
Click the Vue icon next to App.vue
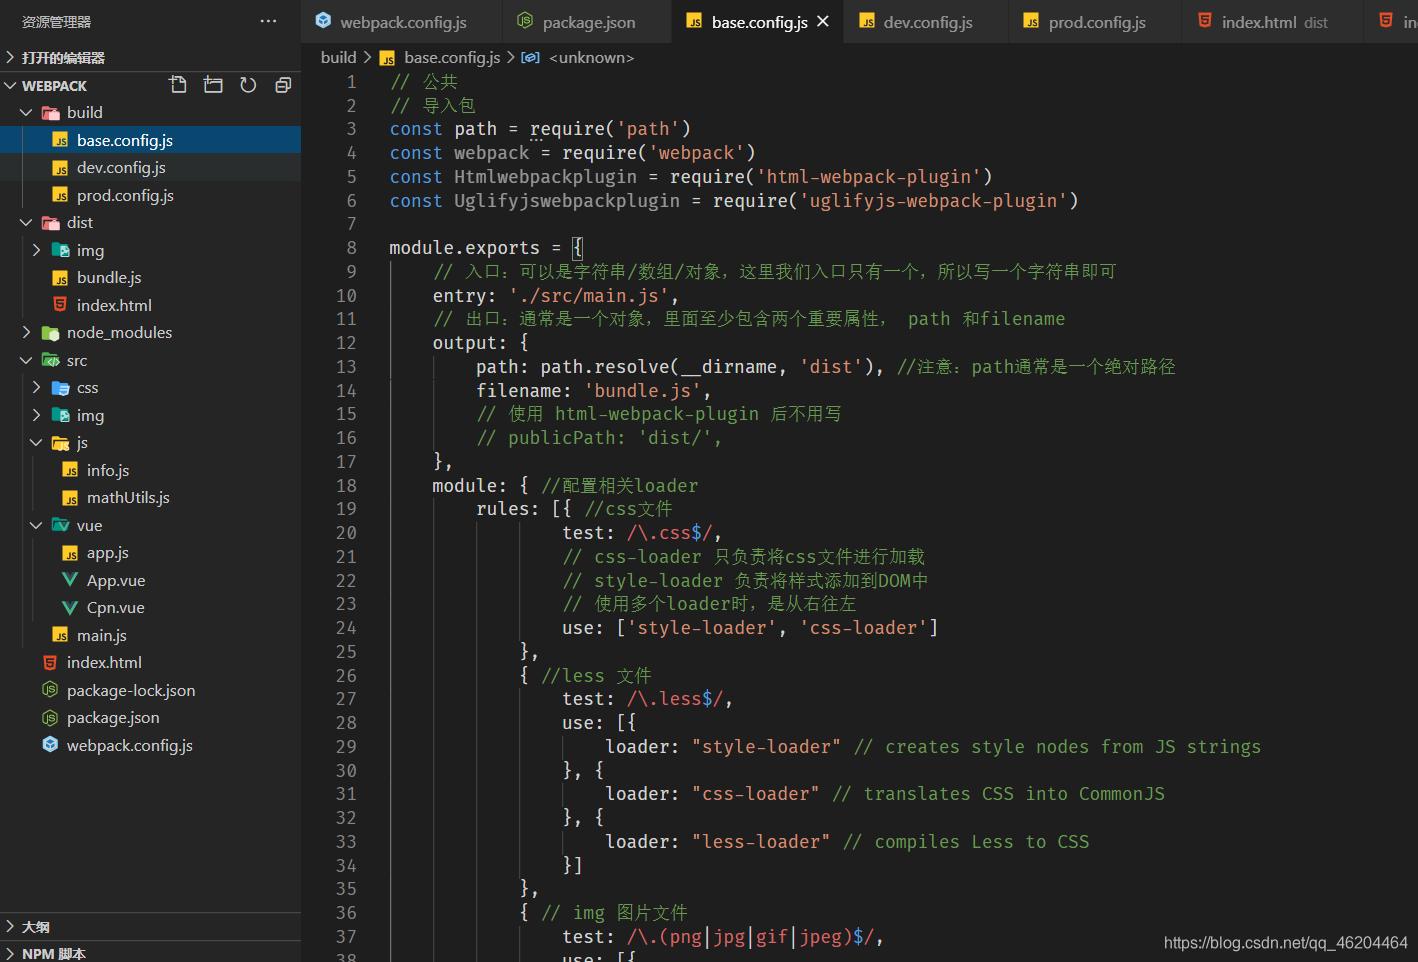tap(70, 580)
